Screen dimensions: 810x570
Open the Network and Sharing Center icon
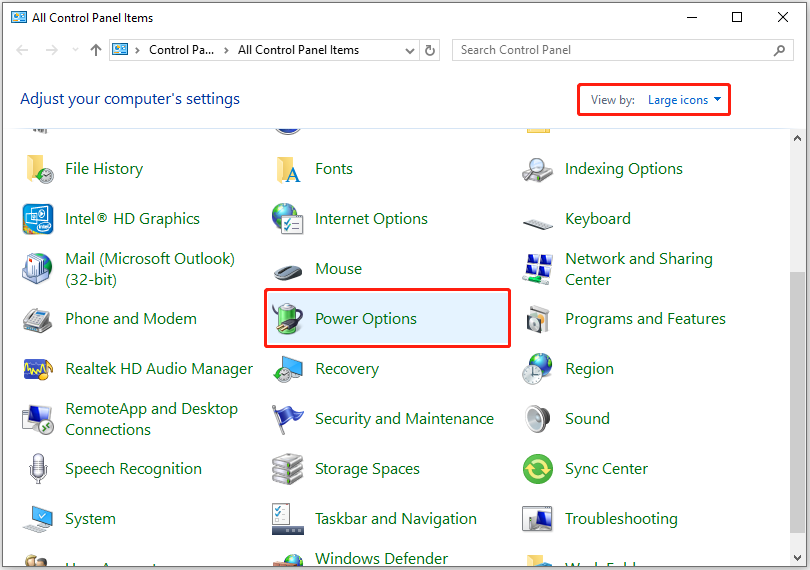pos(537,269)
